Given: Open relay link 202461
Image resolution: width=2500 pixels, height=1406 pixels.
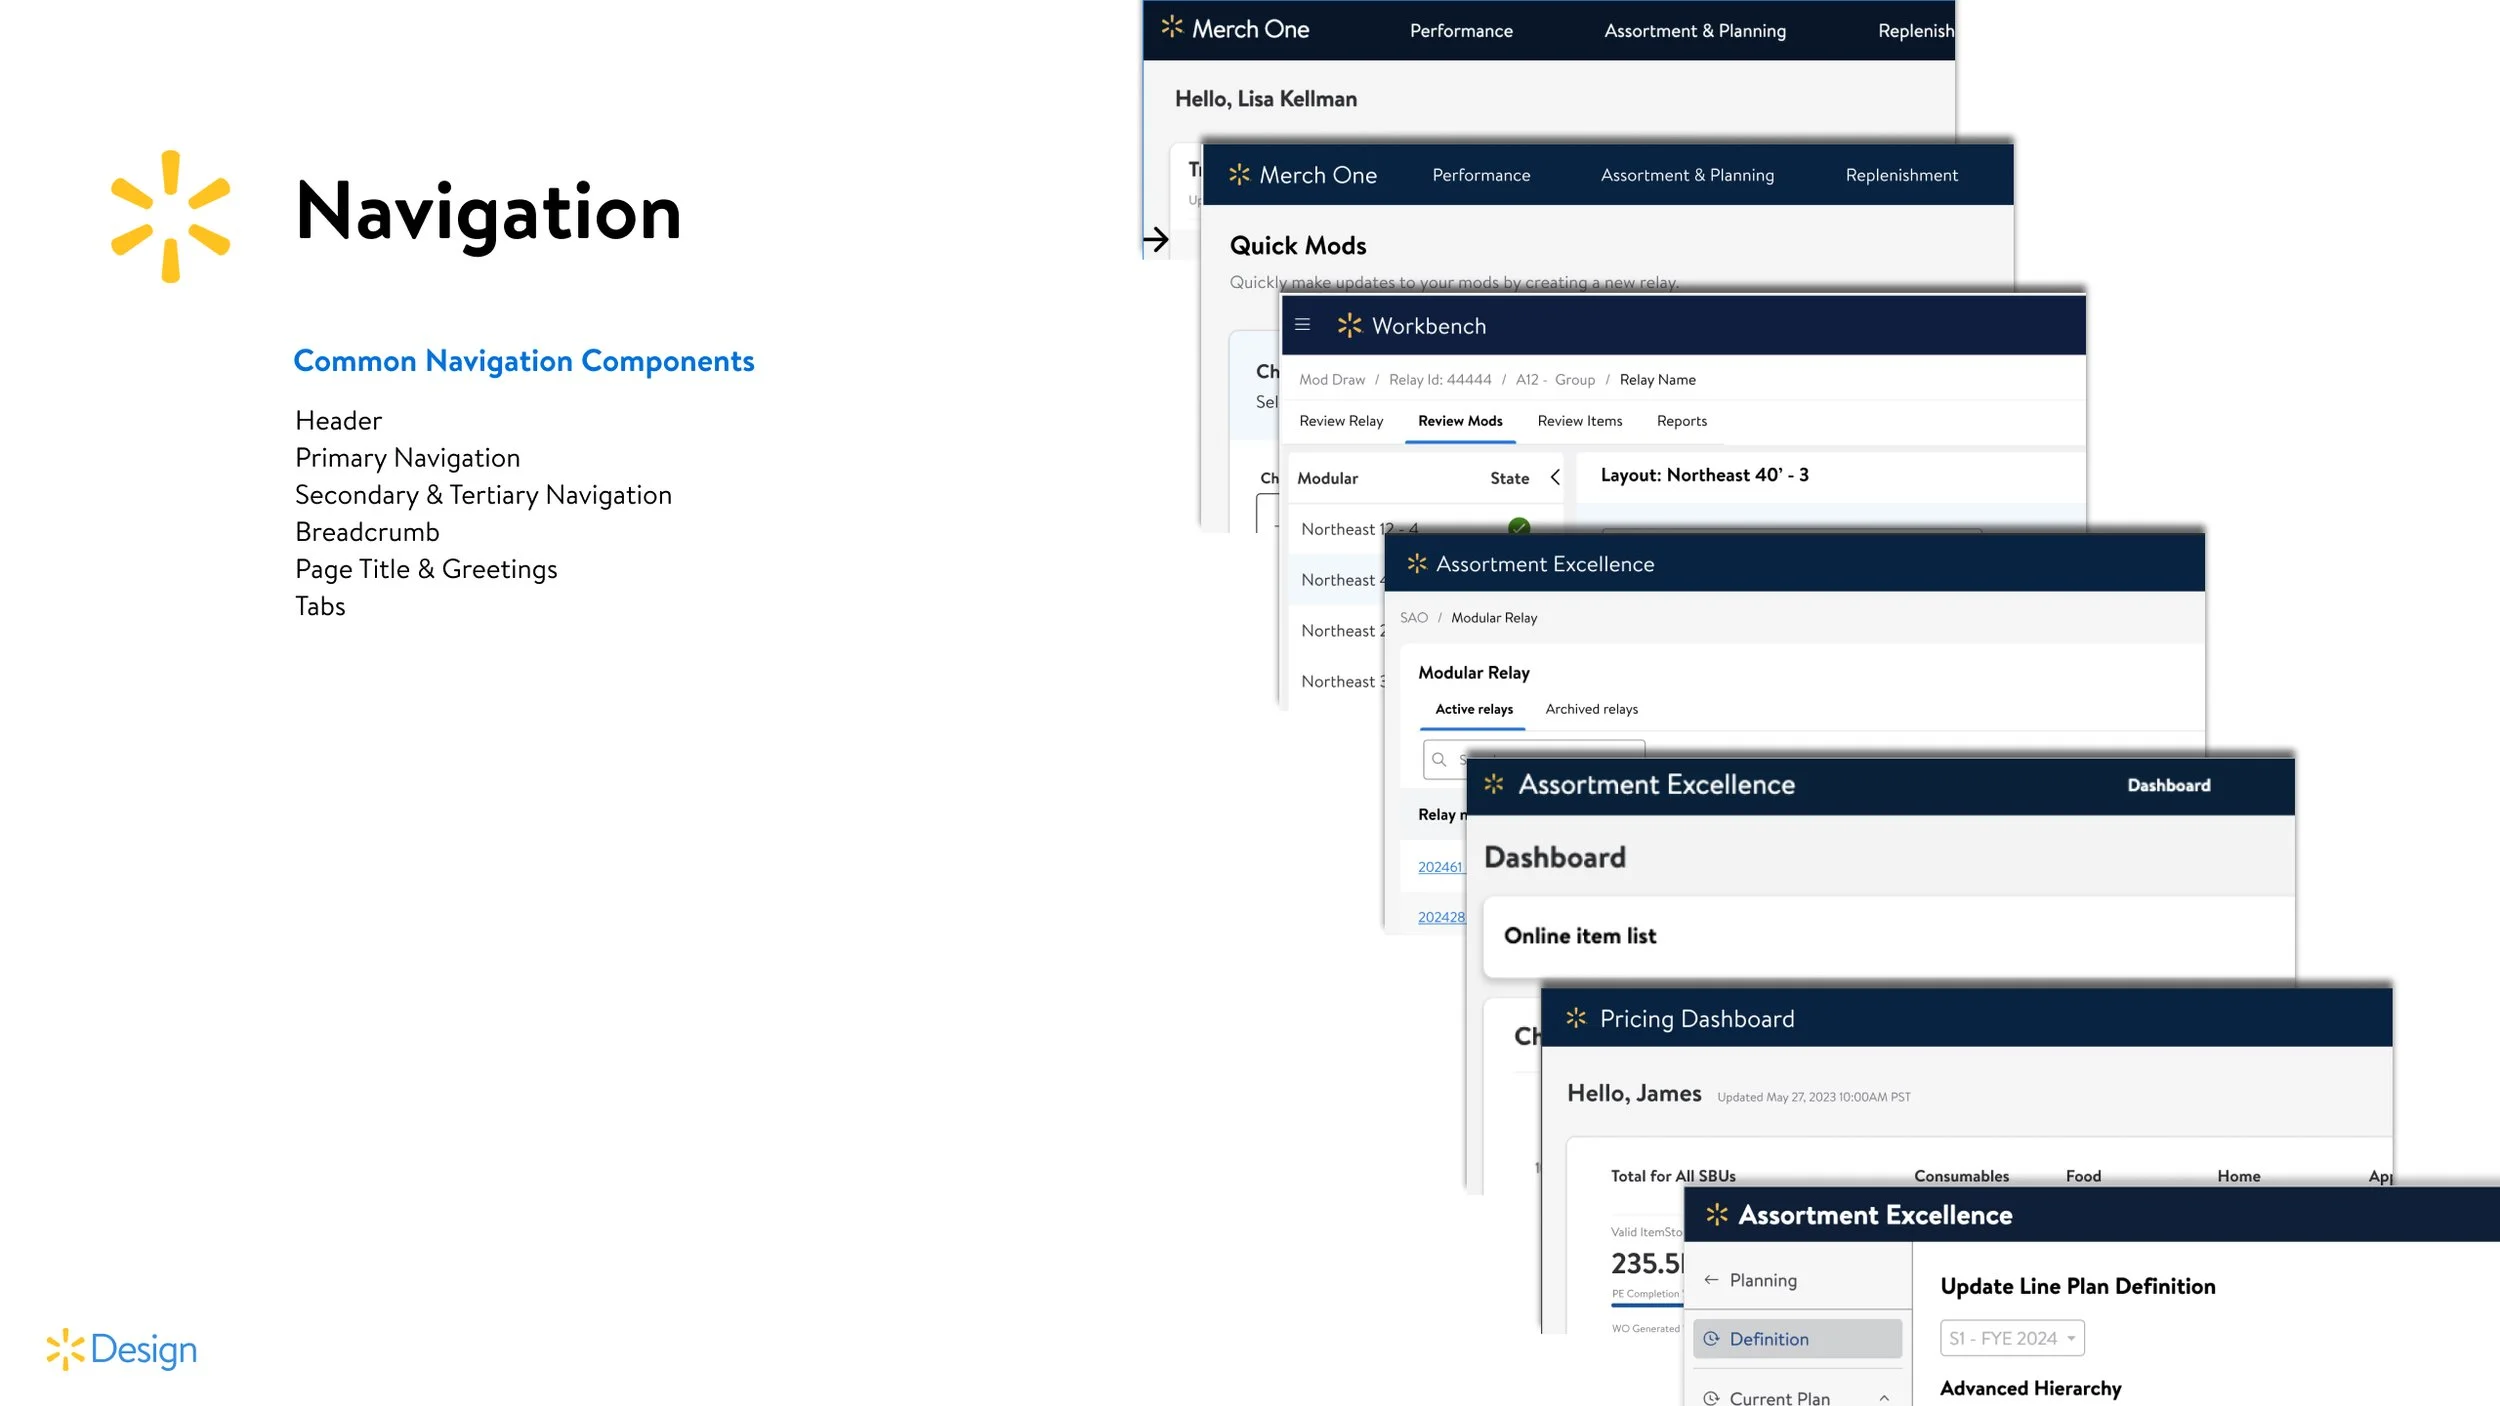Looking at the screenshot, I should [x=1440, y=867].
